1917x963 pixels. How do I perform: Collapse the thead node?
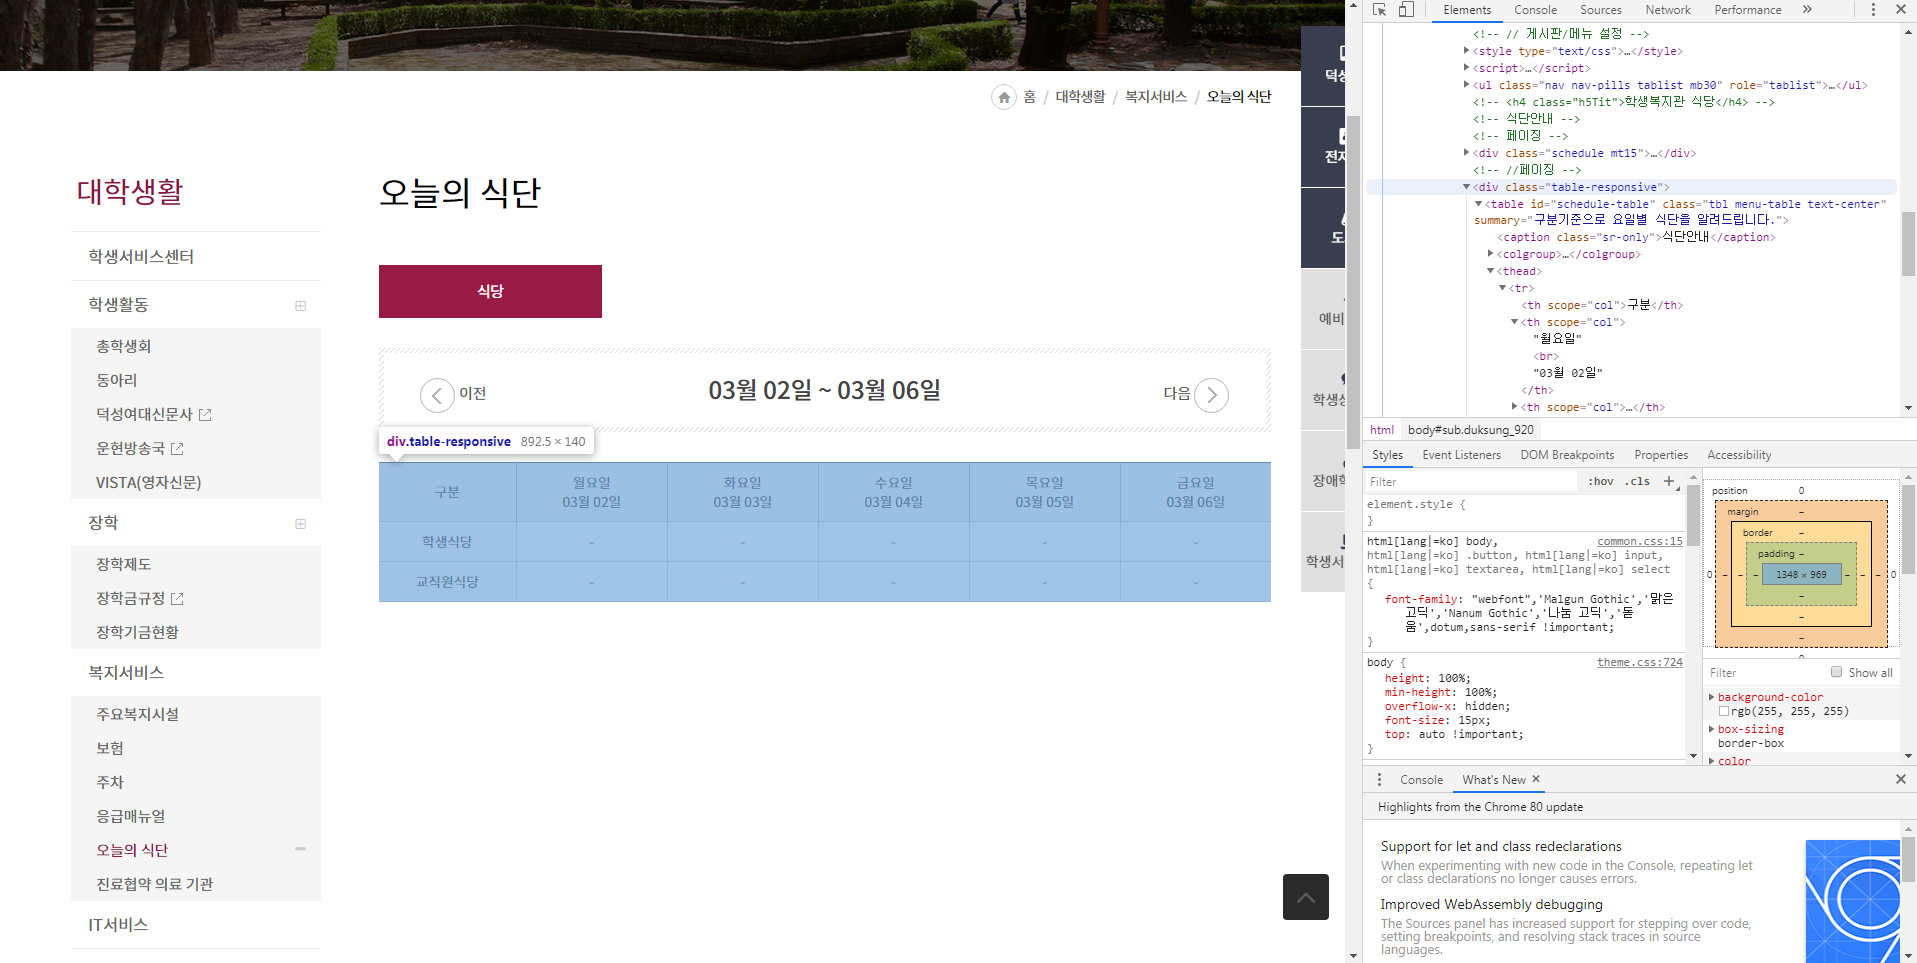(1490, 271)
